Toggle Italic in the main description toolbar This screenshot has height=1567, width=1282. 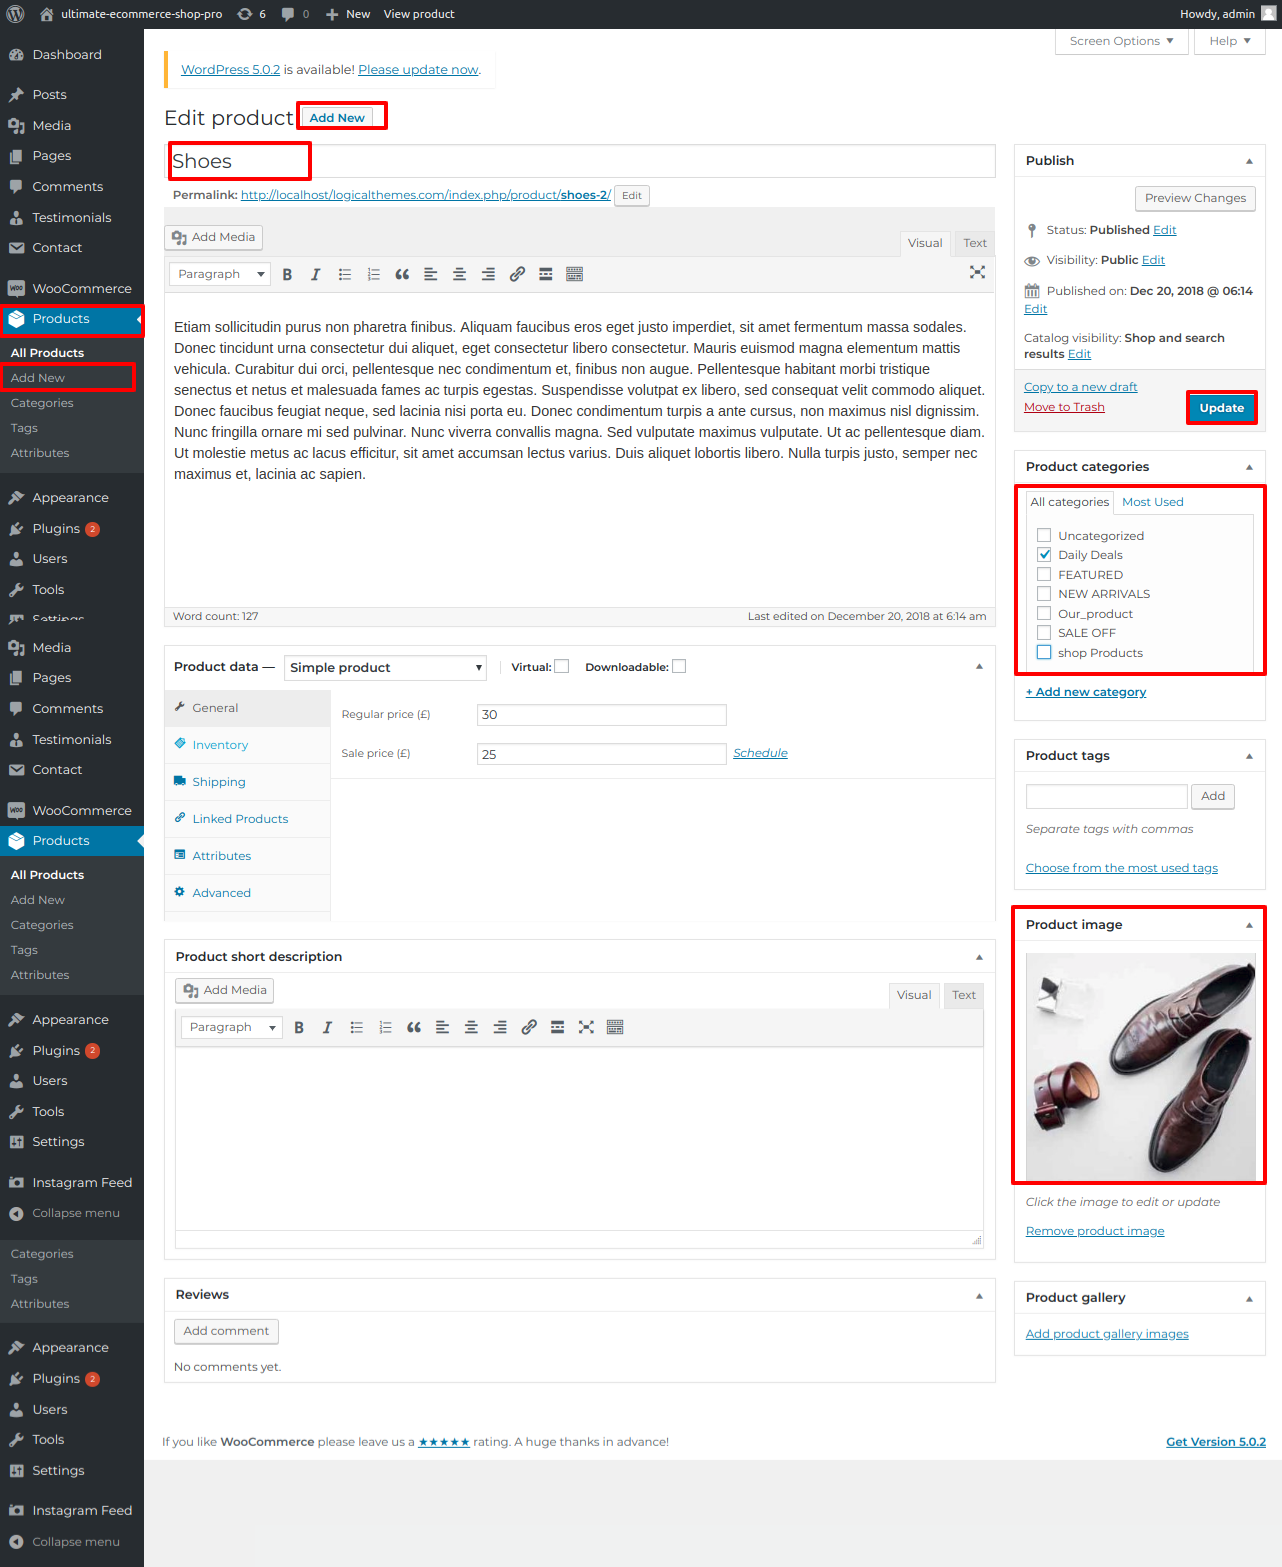tap(315, 274)
